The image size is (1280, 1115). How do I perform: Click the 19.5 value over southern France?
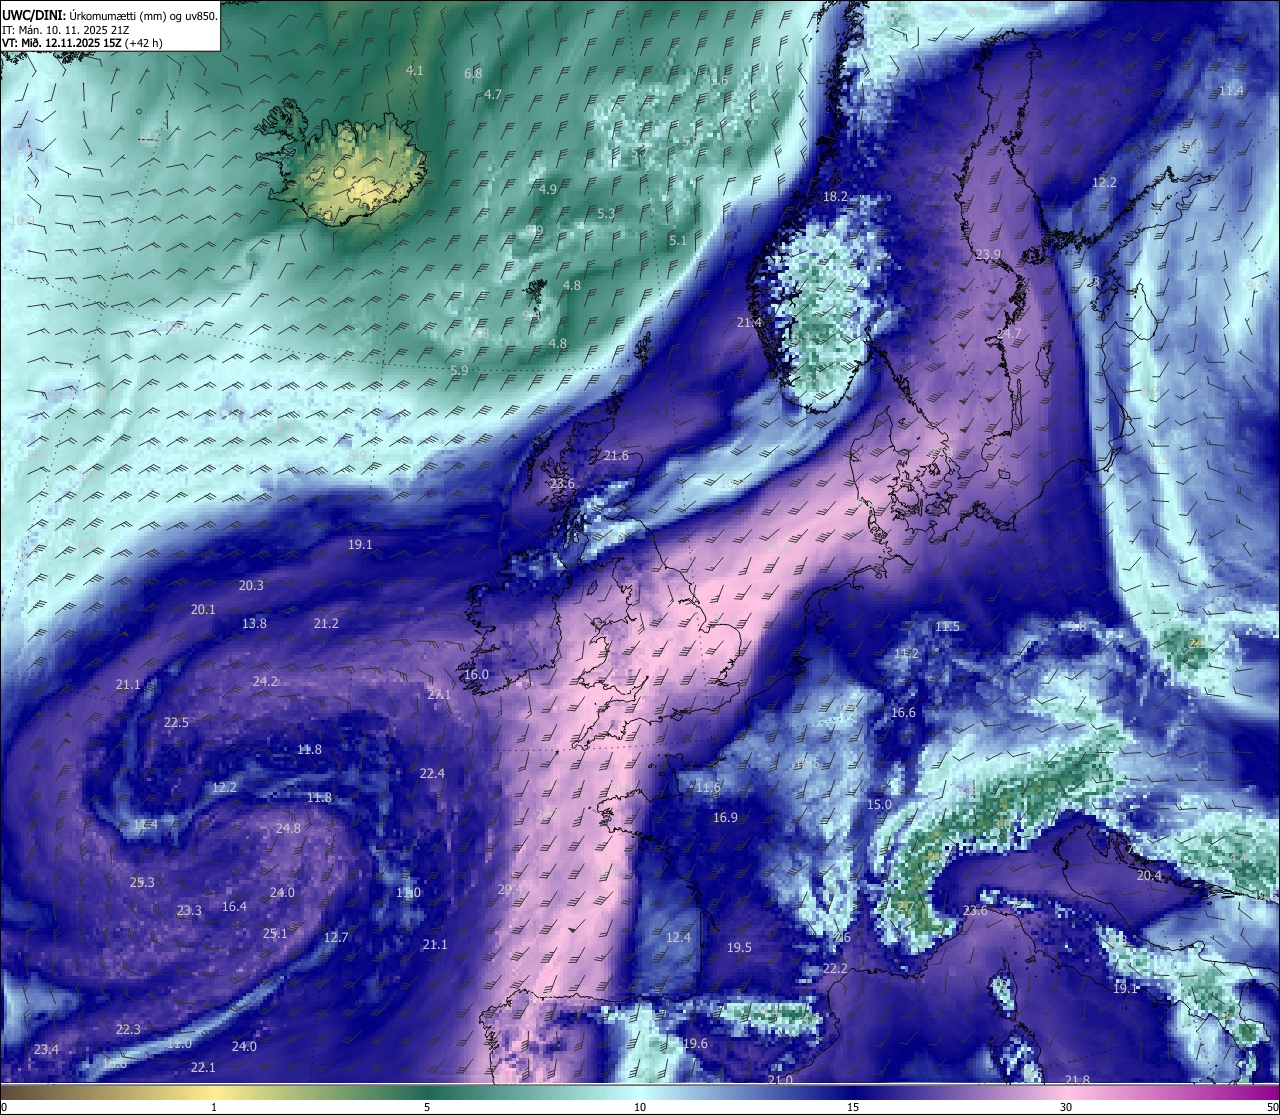click(x=739, y=947)
